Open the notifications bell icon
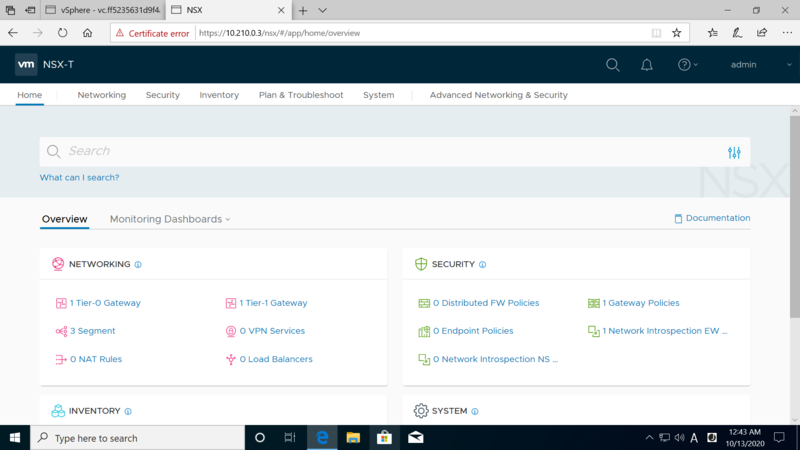 point(647,65)
